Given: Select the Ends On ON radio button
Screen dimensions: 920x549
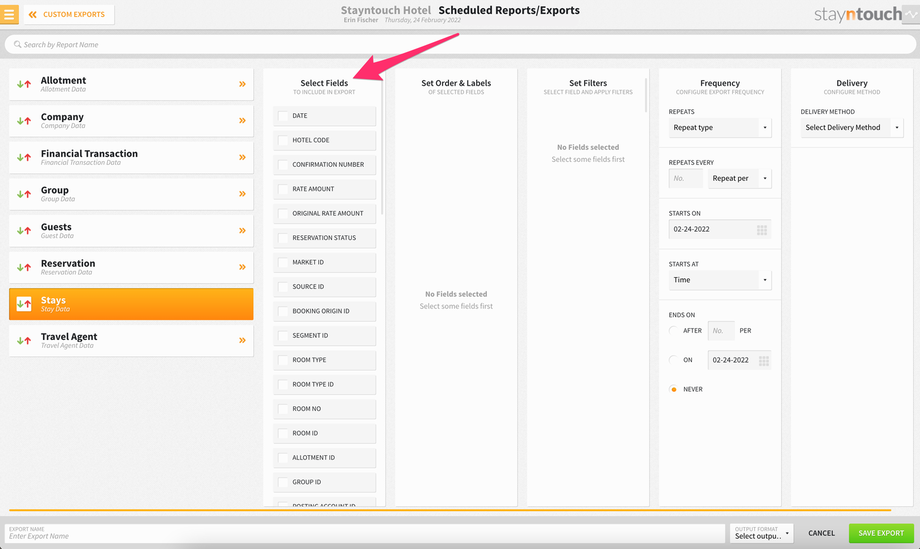Looking at the screenshot, I should (x=674, y=360).
